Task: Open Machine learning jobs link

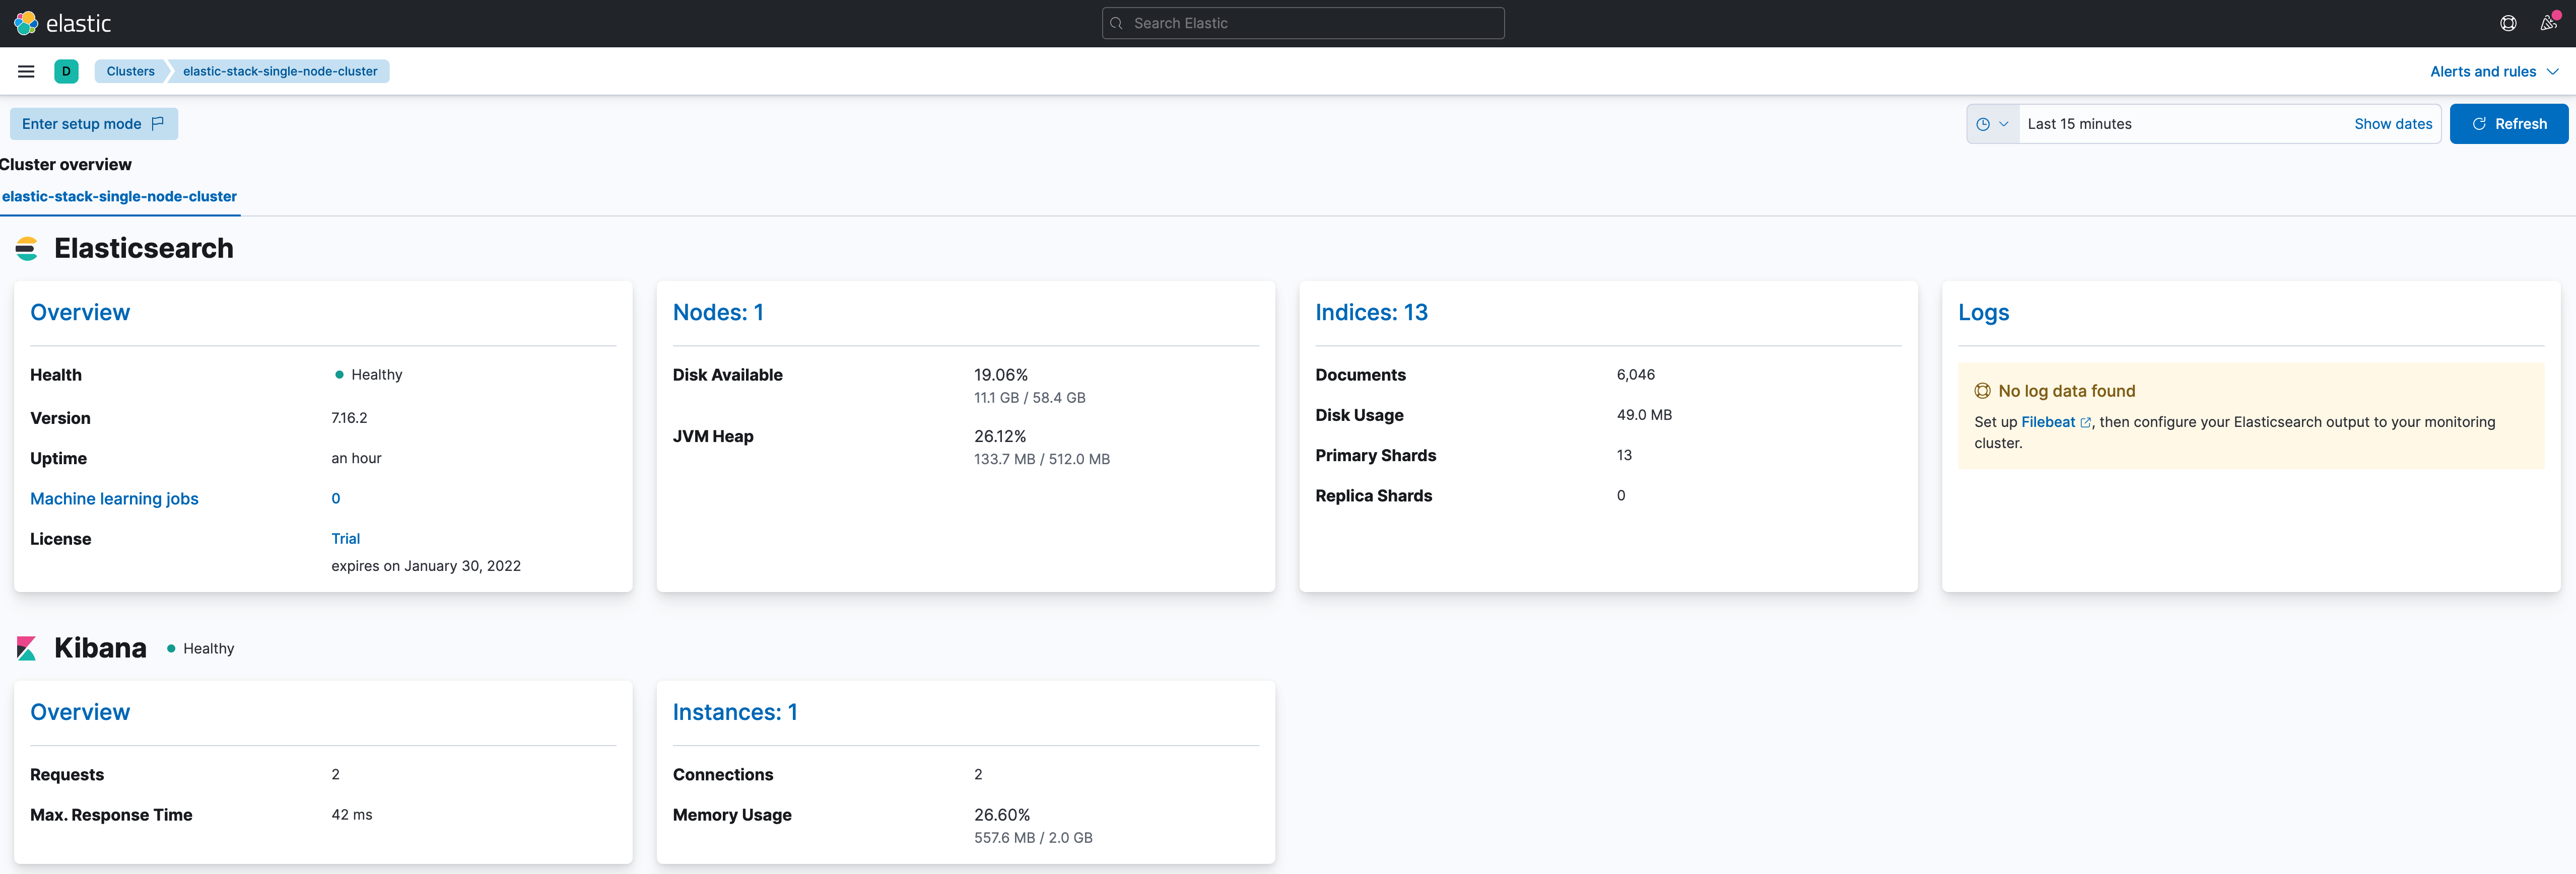Action: [x=114, y=499]
